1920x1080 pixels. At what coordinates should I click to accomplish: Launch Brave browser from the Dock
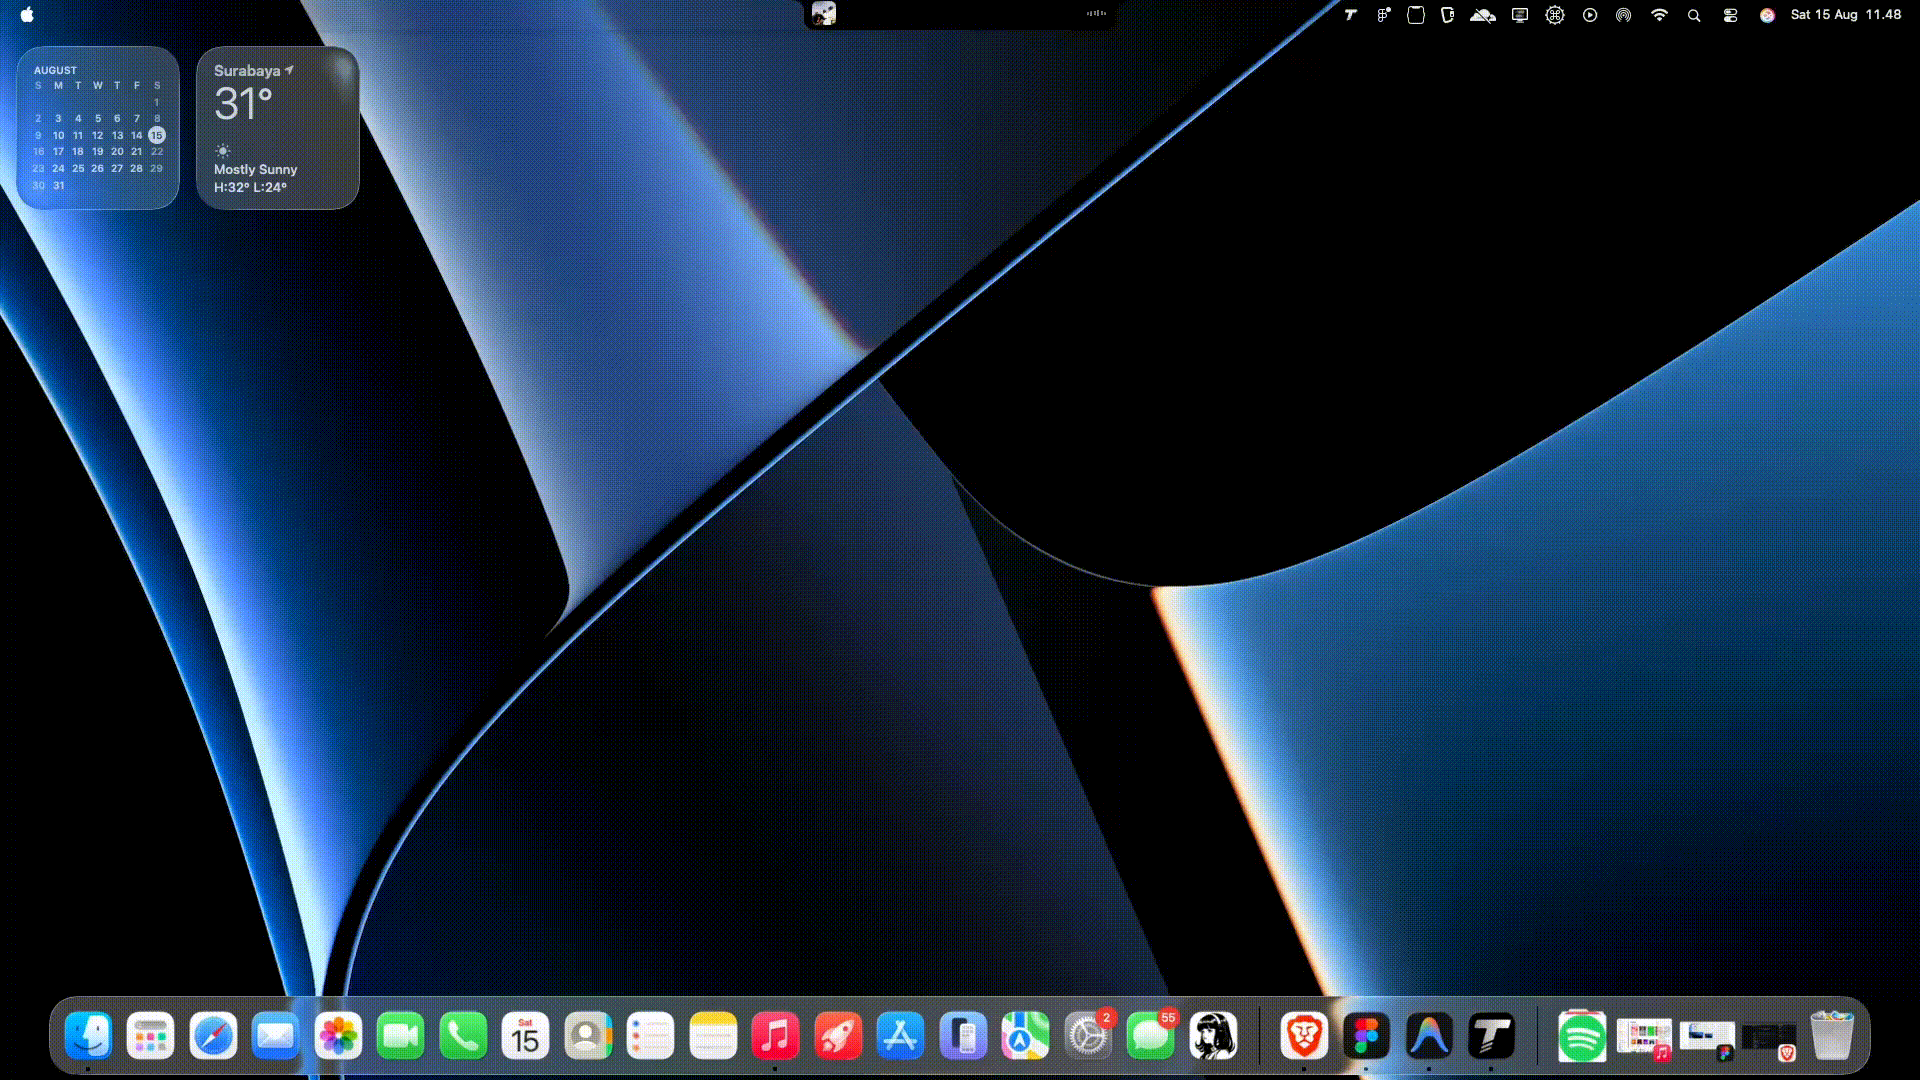[1304, 1036]
